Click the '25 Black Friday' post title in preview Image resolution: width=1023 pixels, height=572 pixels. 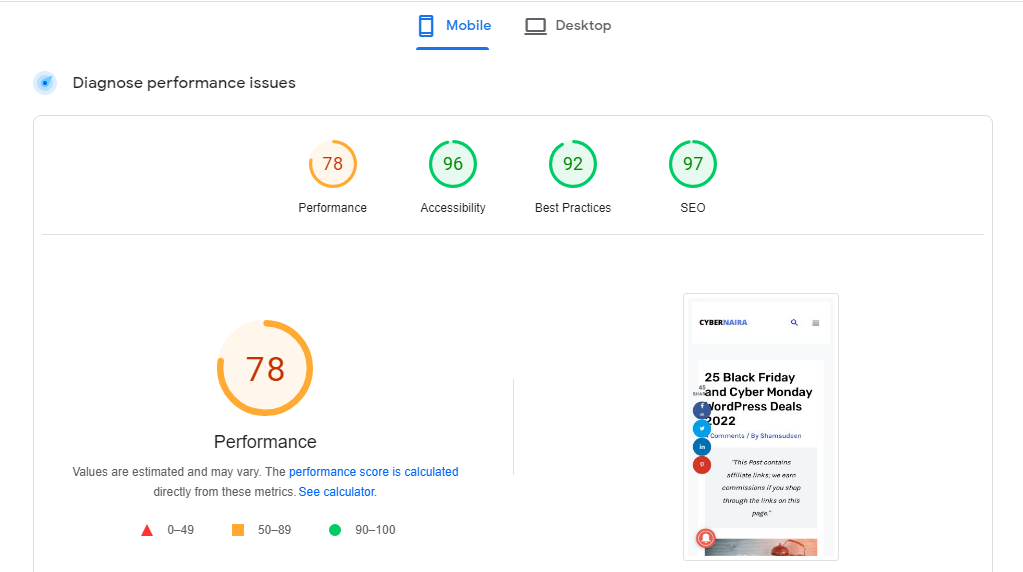758,399
